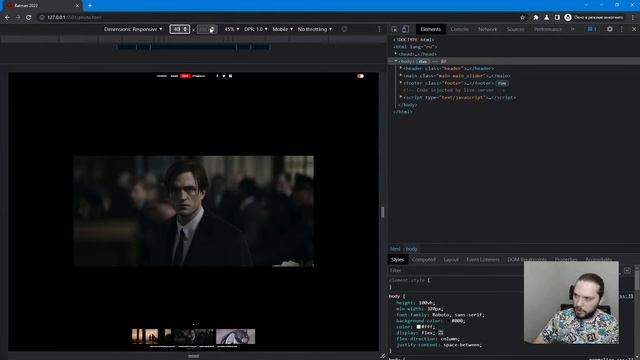Close the DevTools panel
640x360 pixels.
(634, 29)
